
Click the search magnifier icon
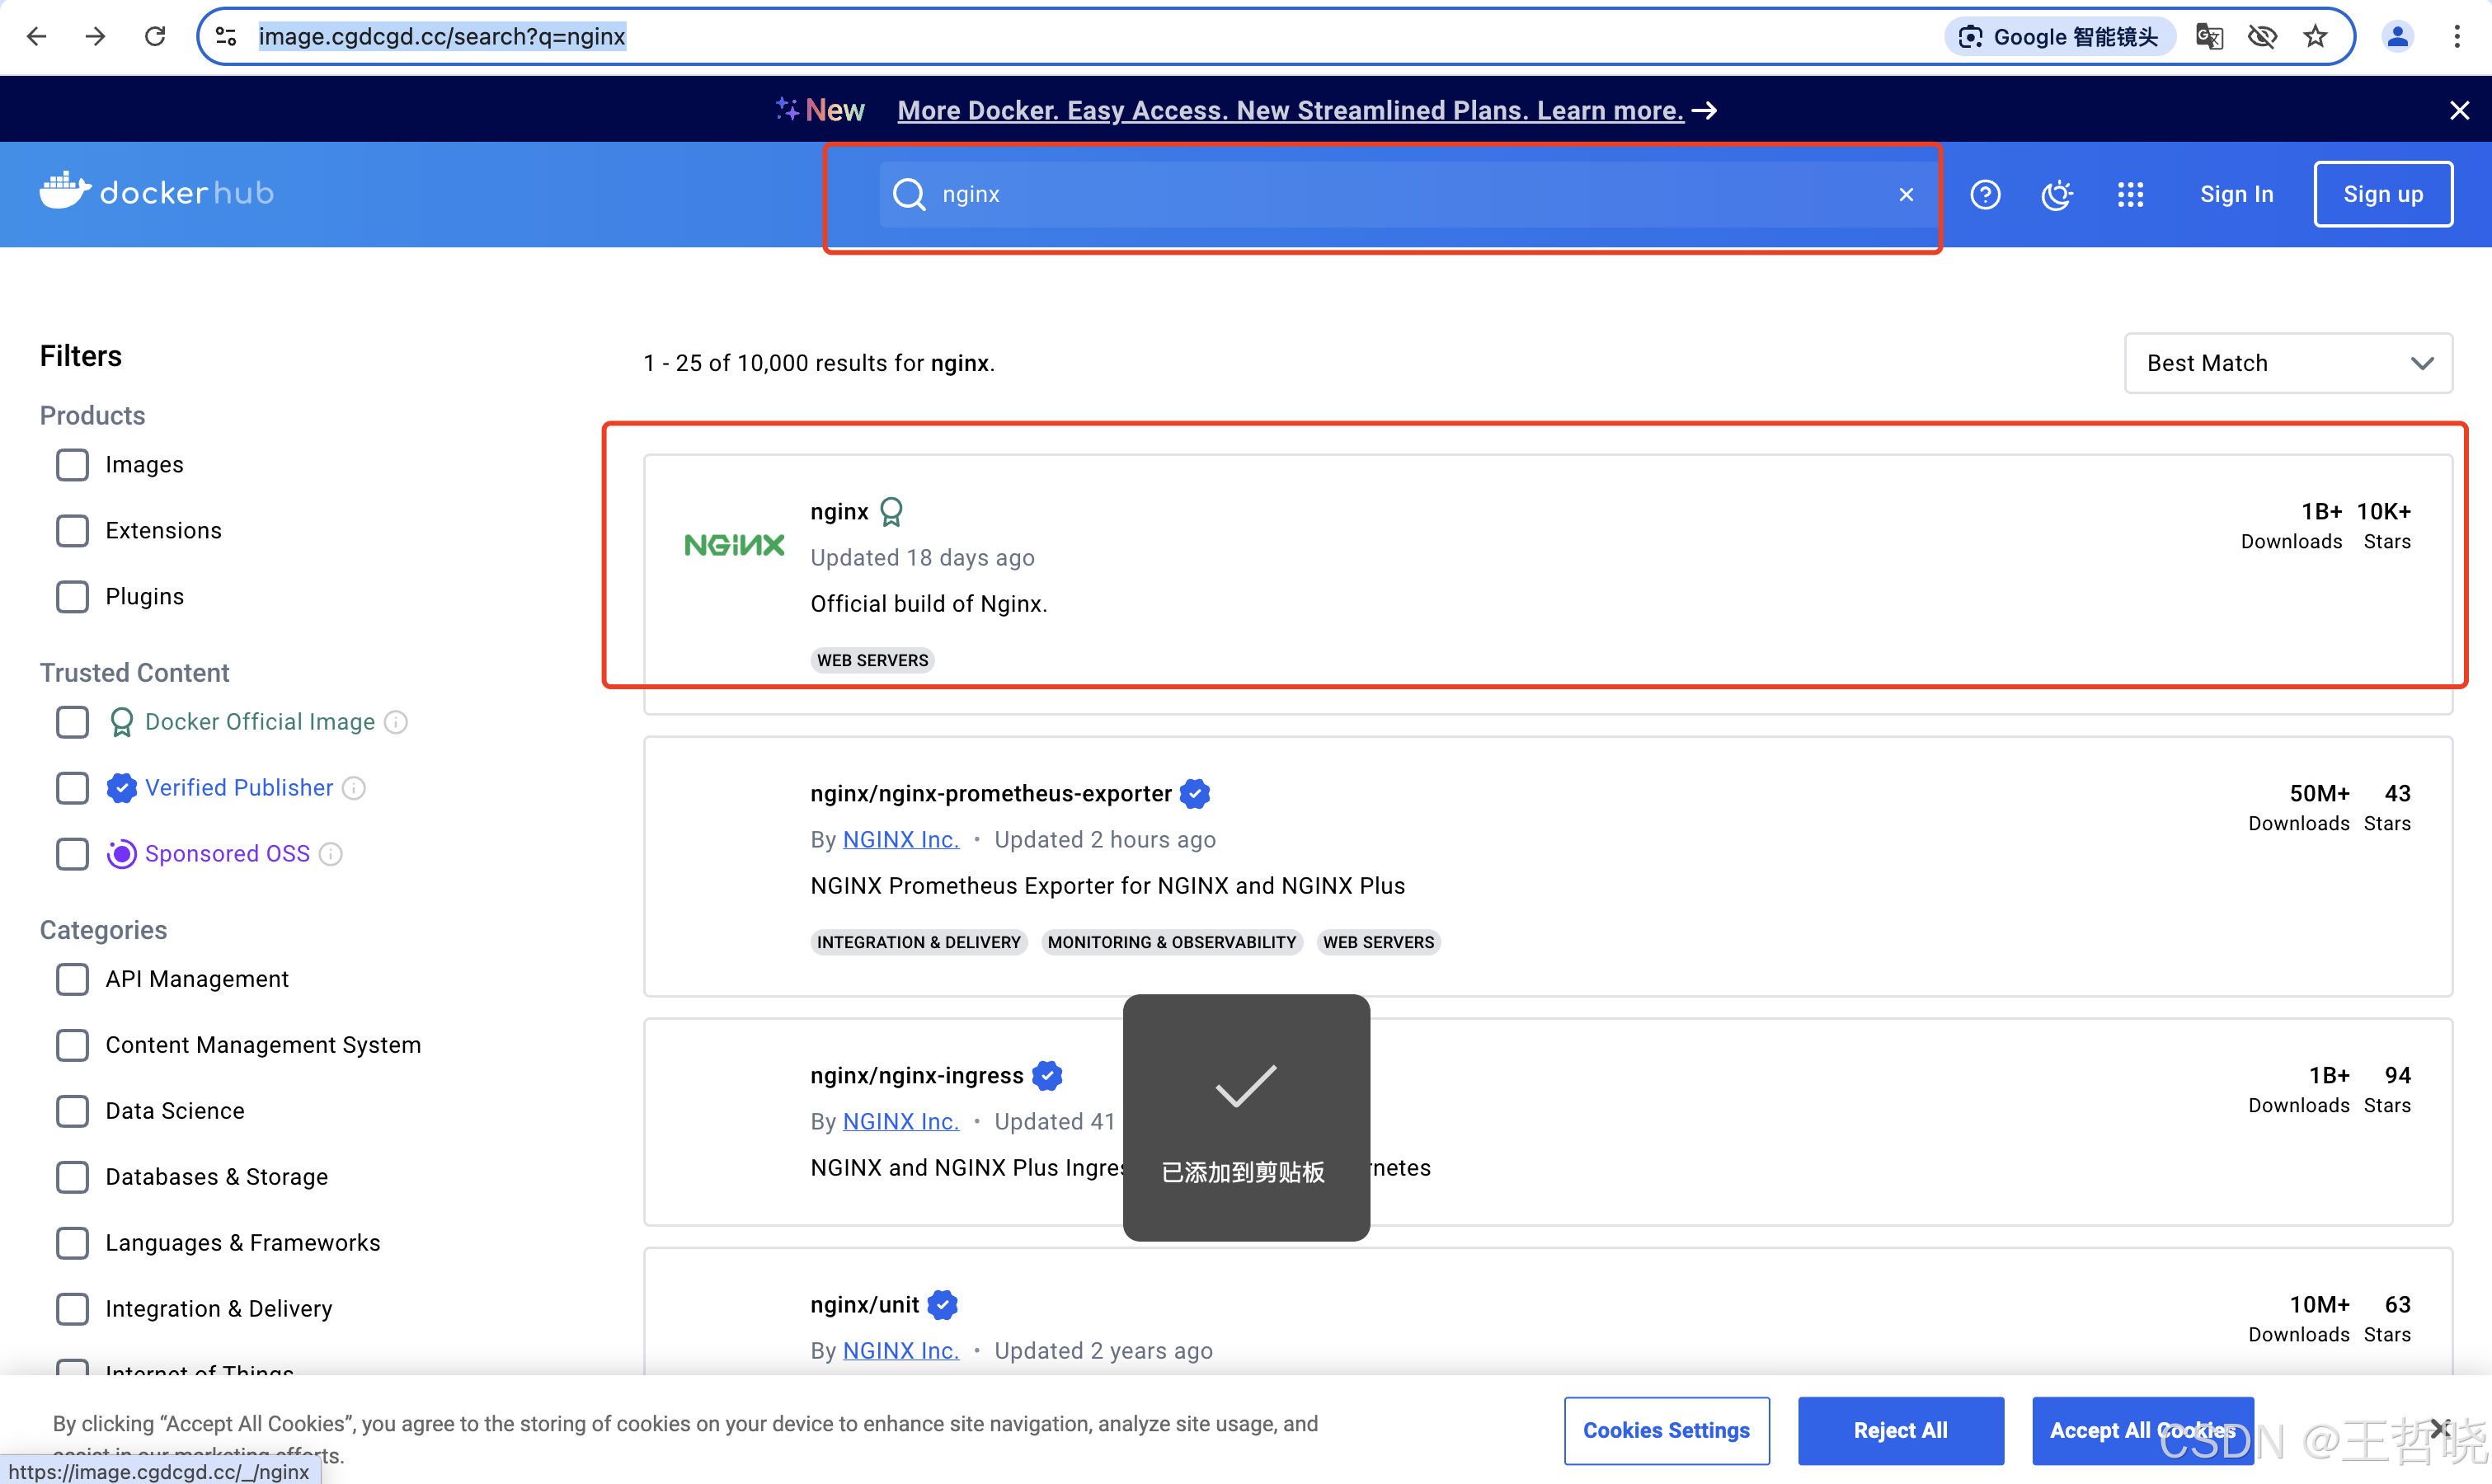tap(909, 194)
